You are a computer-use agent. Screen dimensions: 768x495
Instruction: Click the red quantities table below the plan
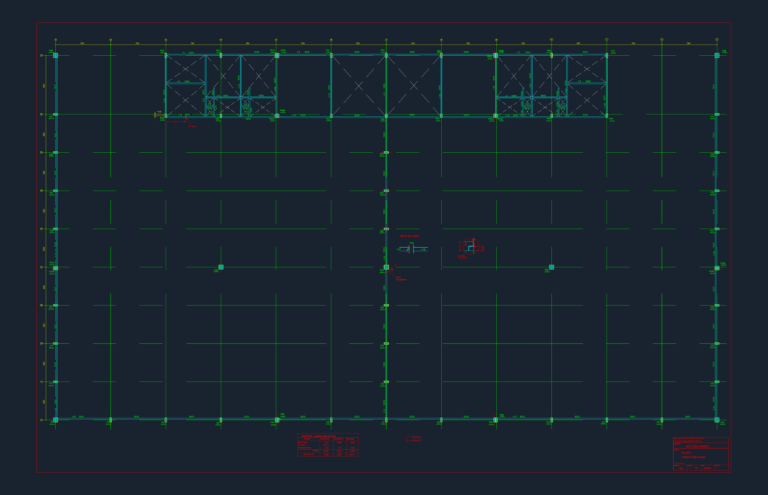[328, 445]
